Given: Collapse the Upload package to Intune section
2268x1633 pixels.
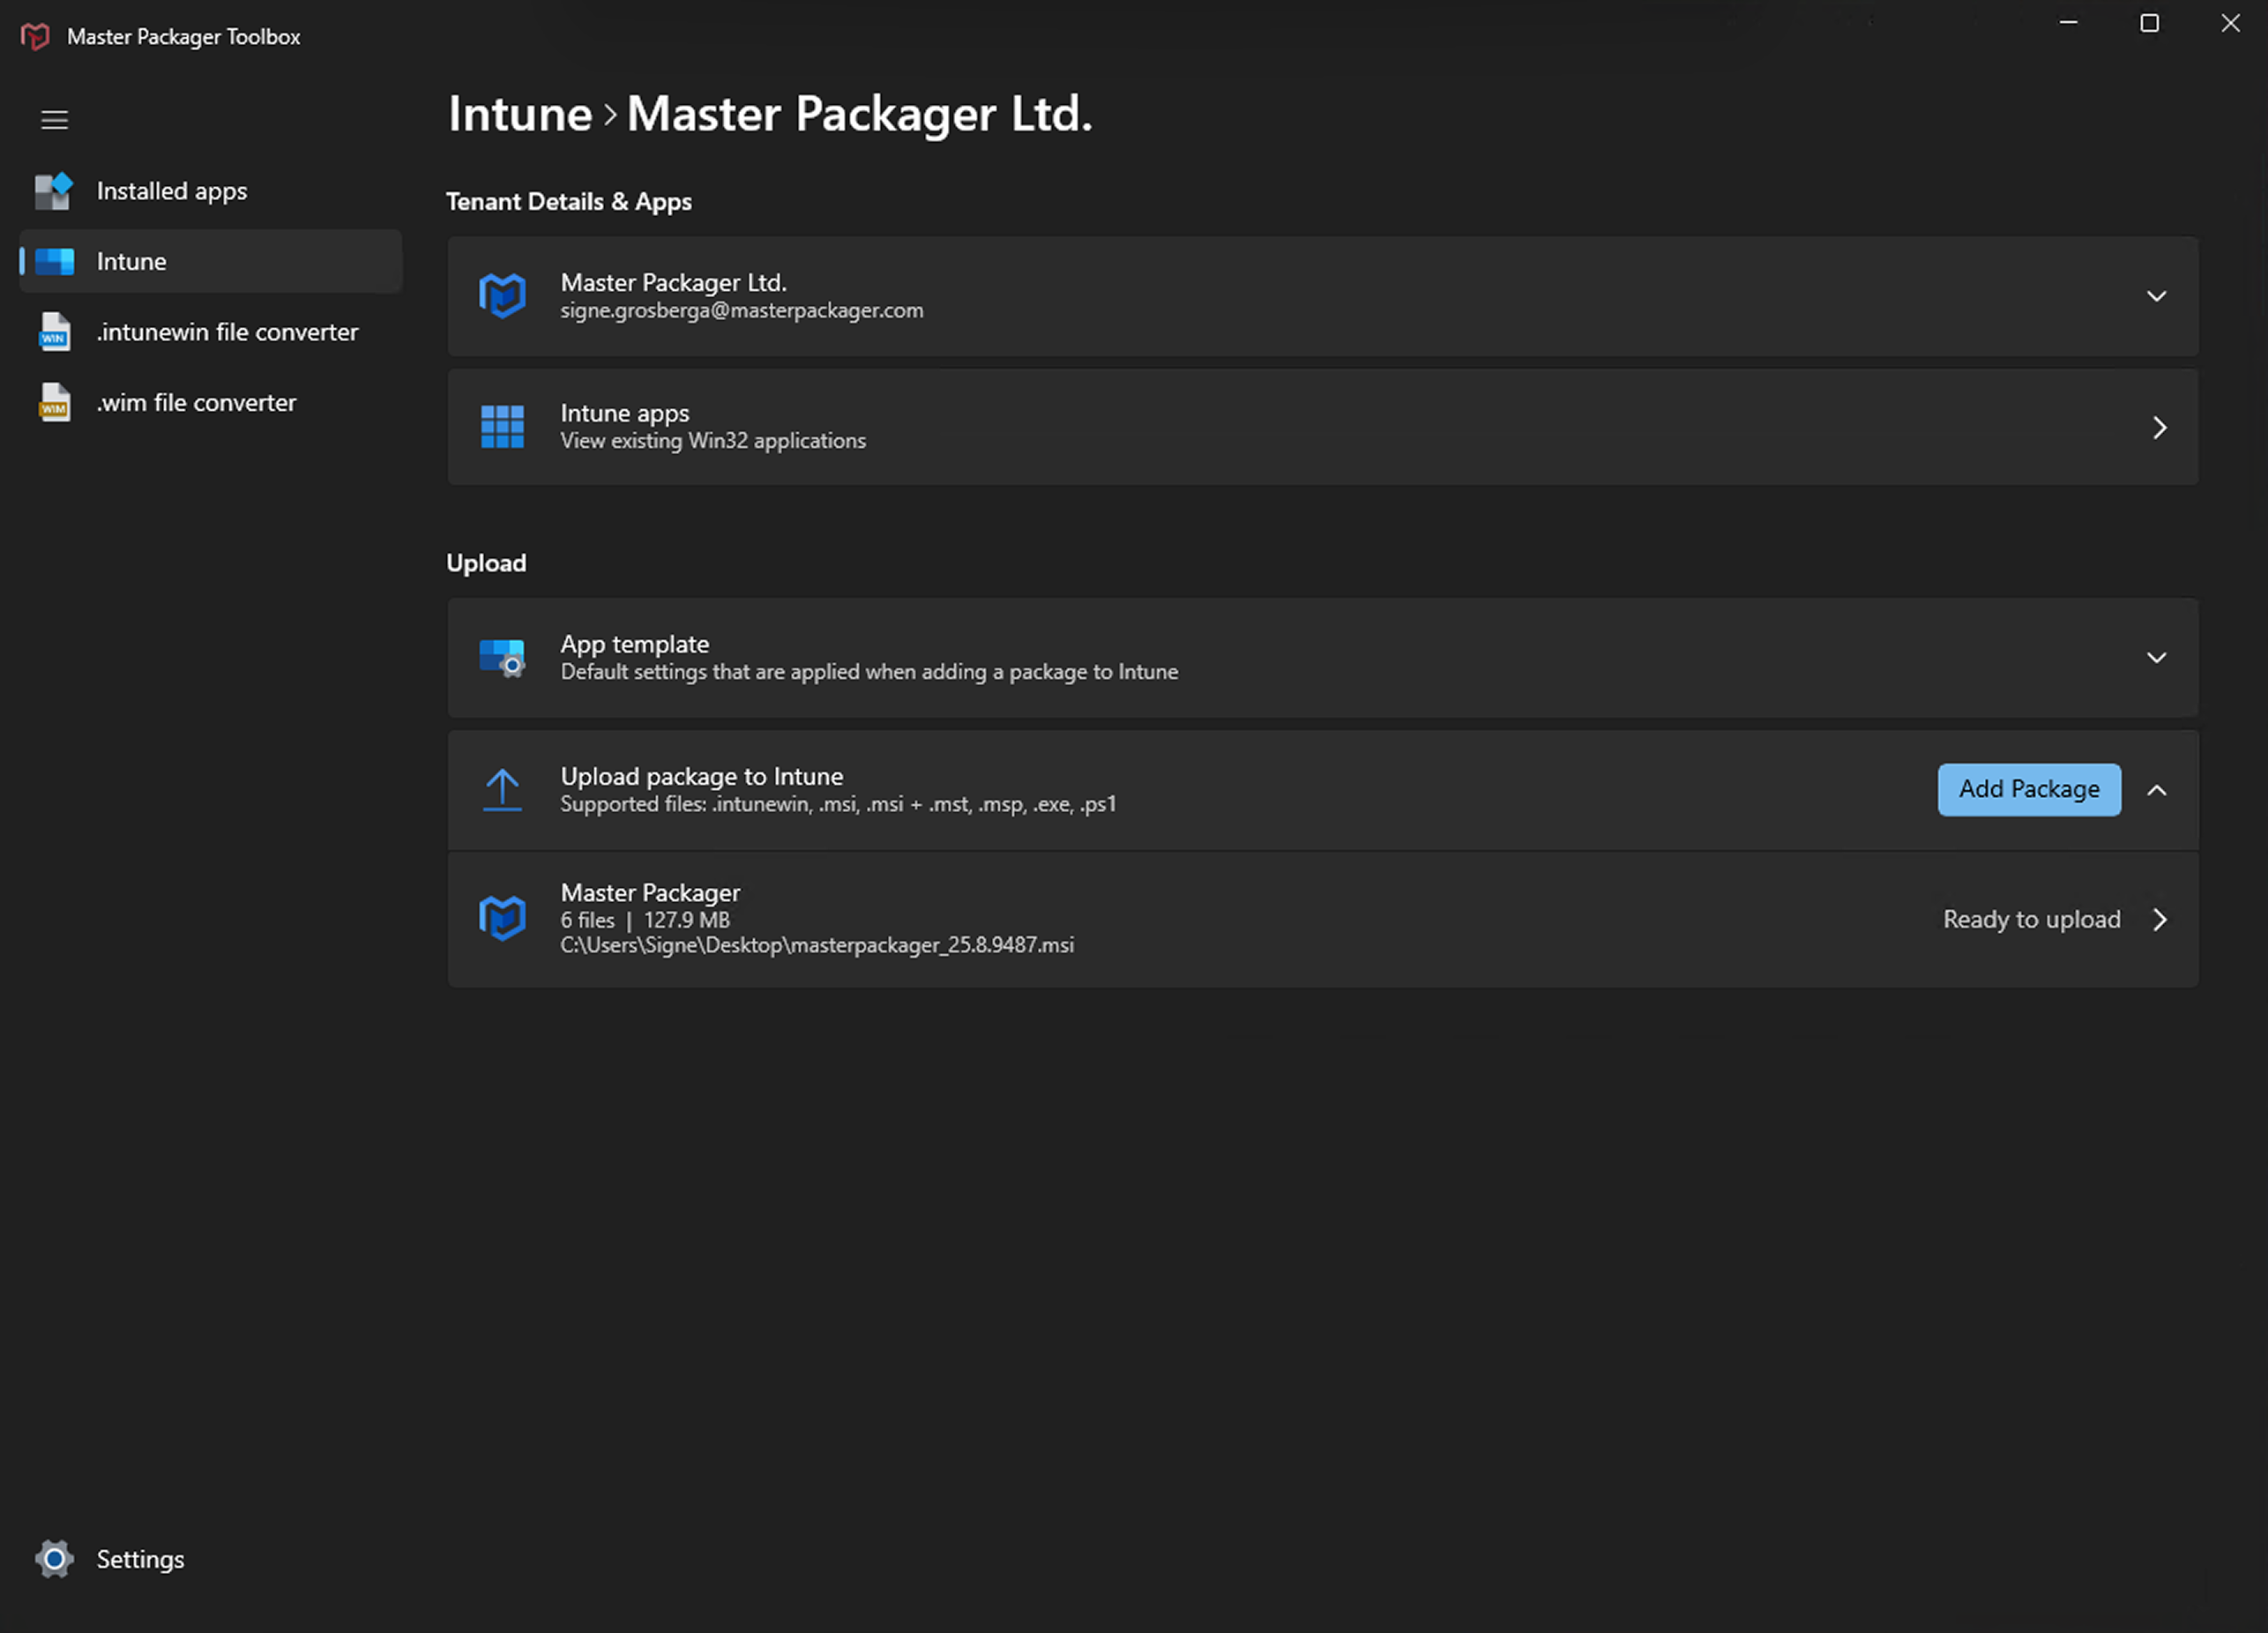Looking at the screenshot, I should [x=2157, y=790].
